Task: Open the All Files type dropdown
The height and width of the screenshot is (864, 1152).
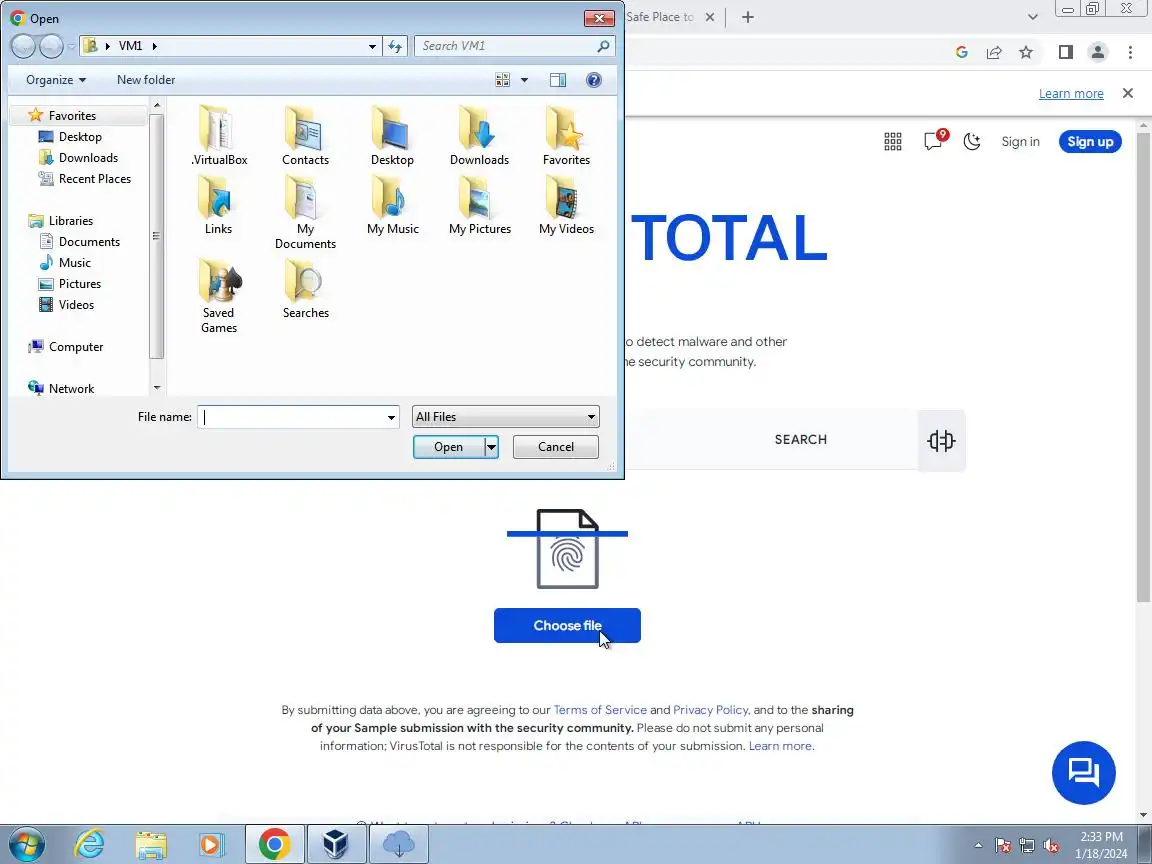Action: pyautogui.click(x=505, y=417)
